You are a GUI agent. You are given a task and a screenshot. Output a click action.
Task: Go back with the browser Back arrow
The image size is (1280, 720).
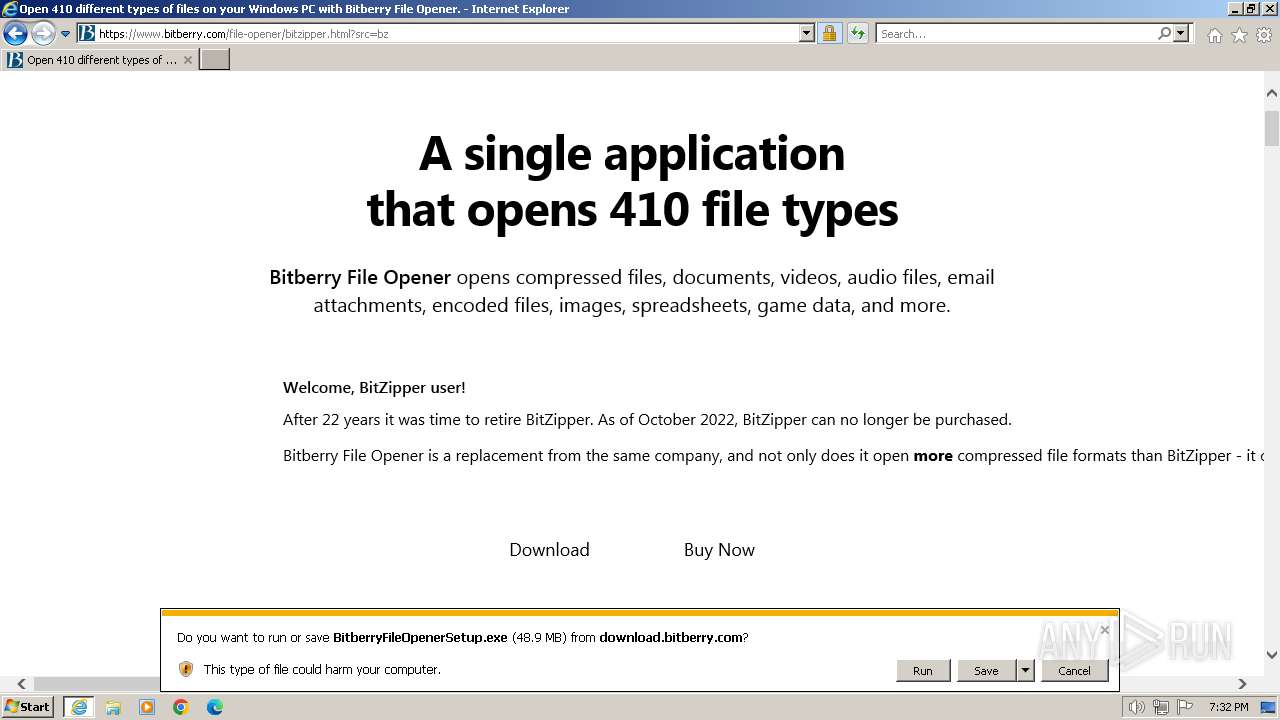(15, 33)
